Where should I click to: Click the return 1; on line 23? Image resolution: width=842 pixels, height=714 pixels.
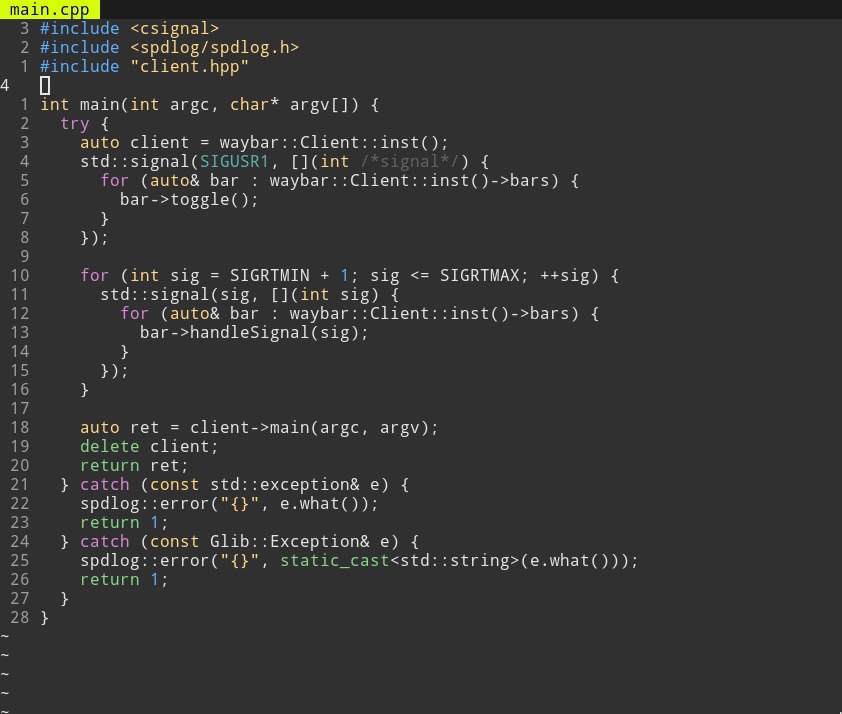coord(124,523)
